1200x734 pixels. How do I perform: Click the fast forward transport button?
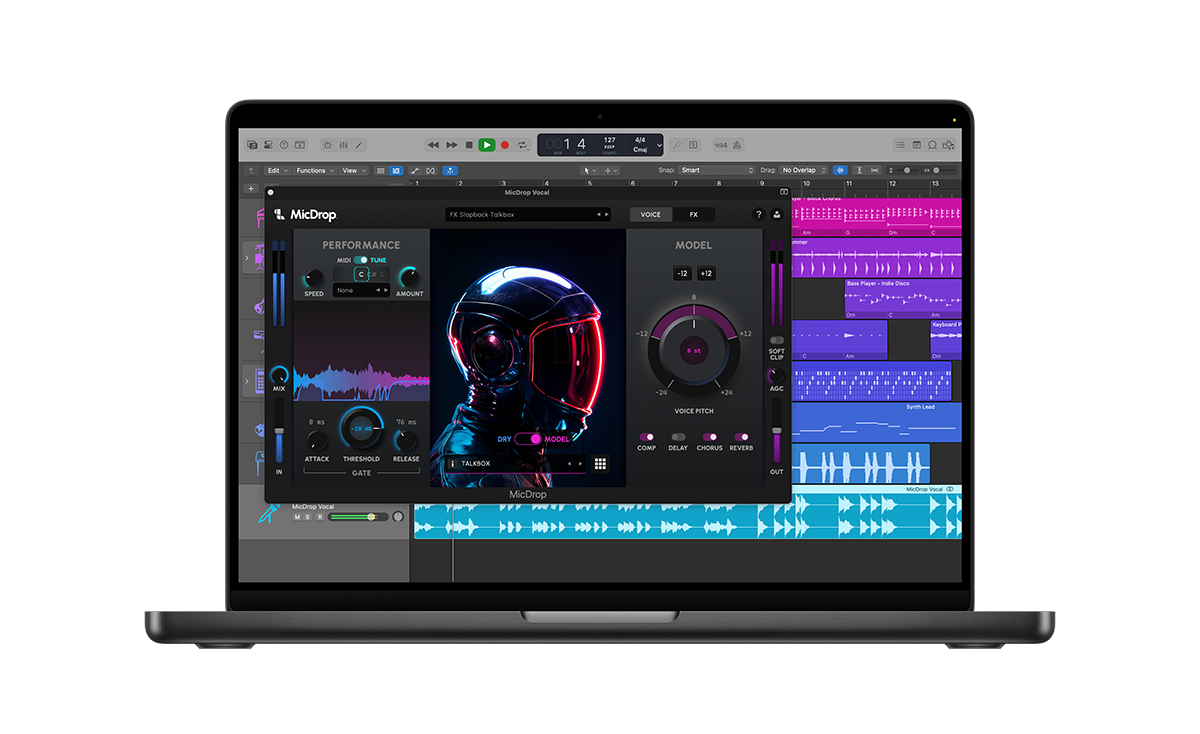click(452, 145)
